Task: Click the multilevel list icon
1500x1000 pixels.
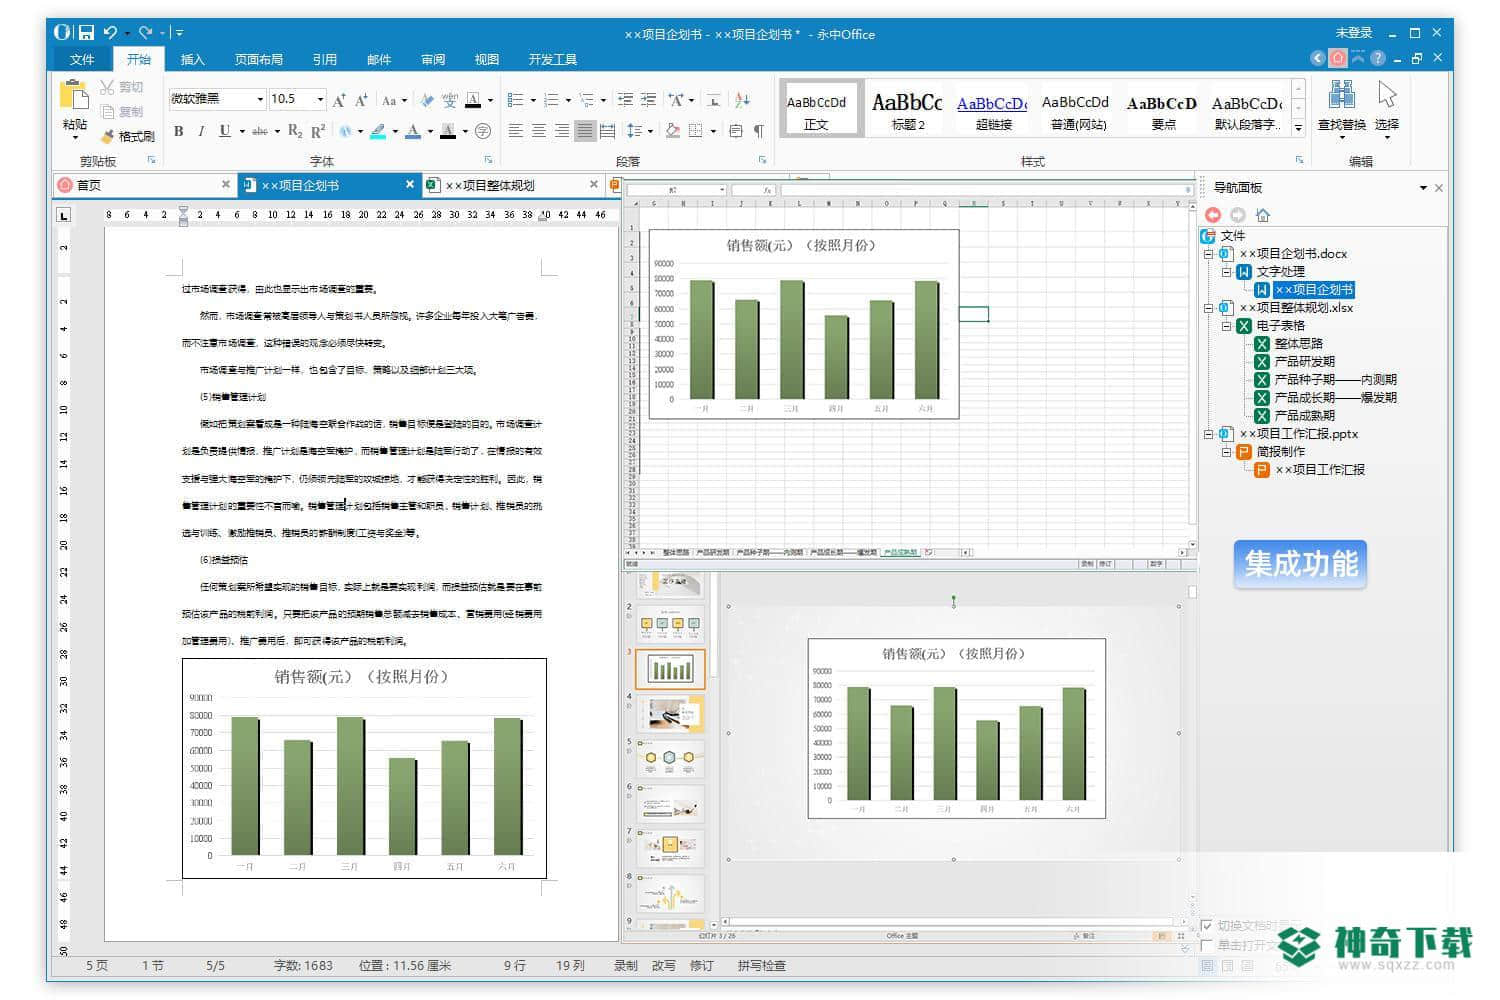Action: click(587, 100)
